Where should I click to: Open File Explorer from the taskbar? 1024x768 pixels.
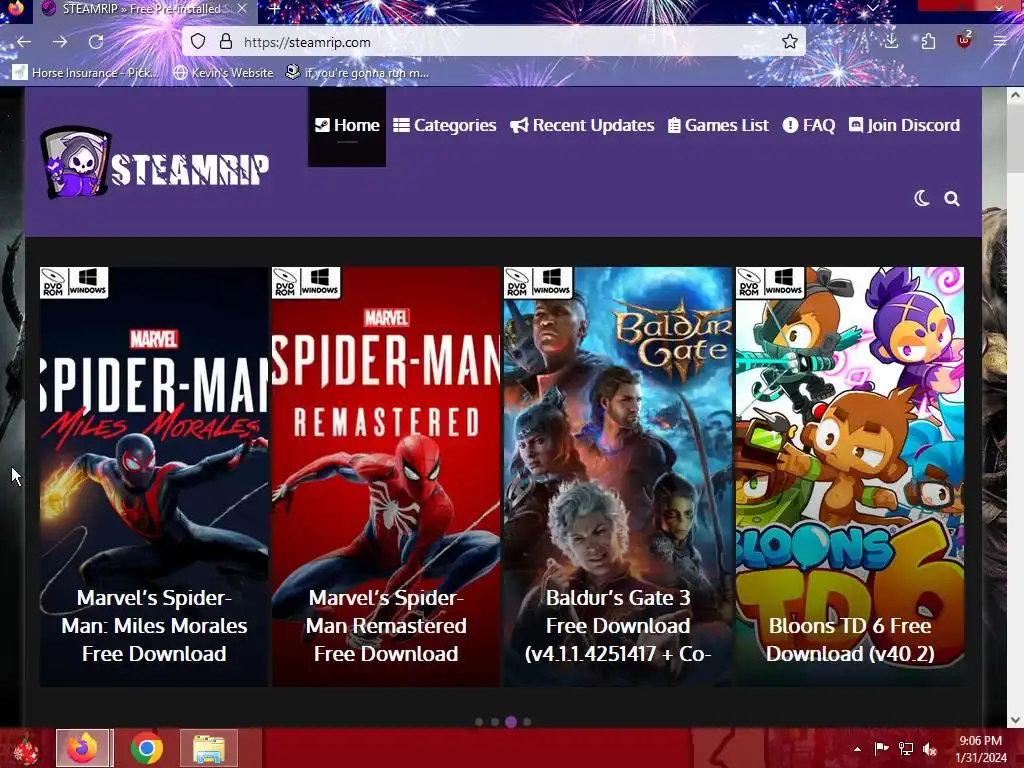pyautogui.click(x=209, y=748)
